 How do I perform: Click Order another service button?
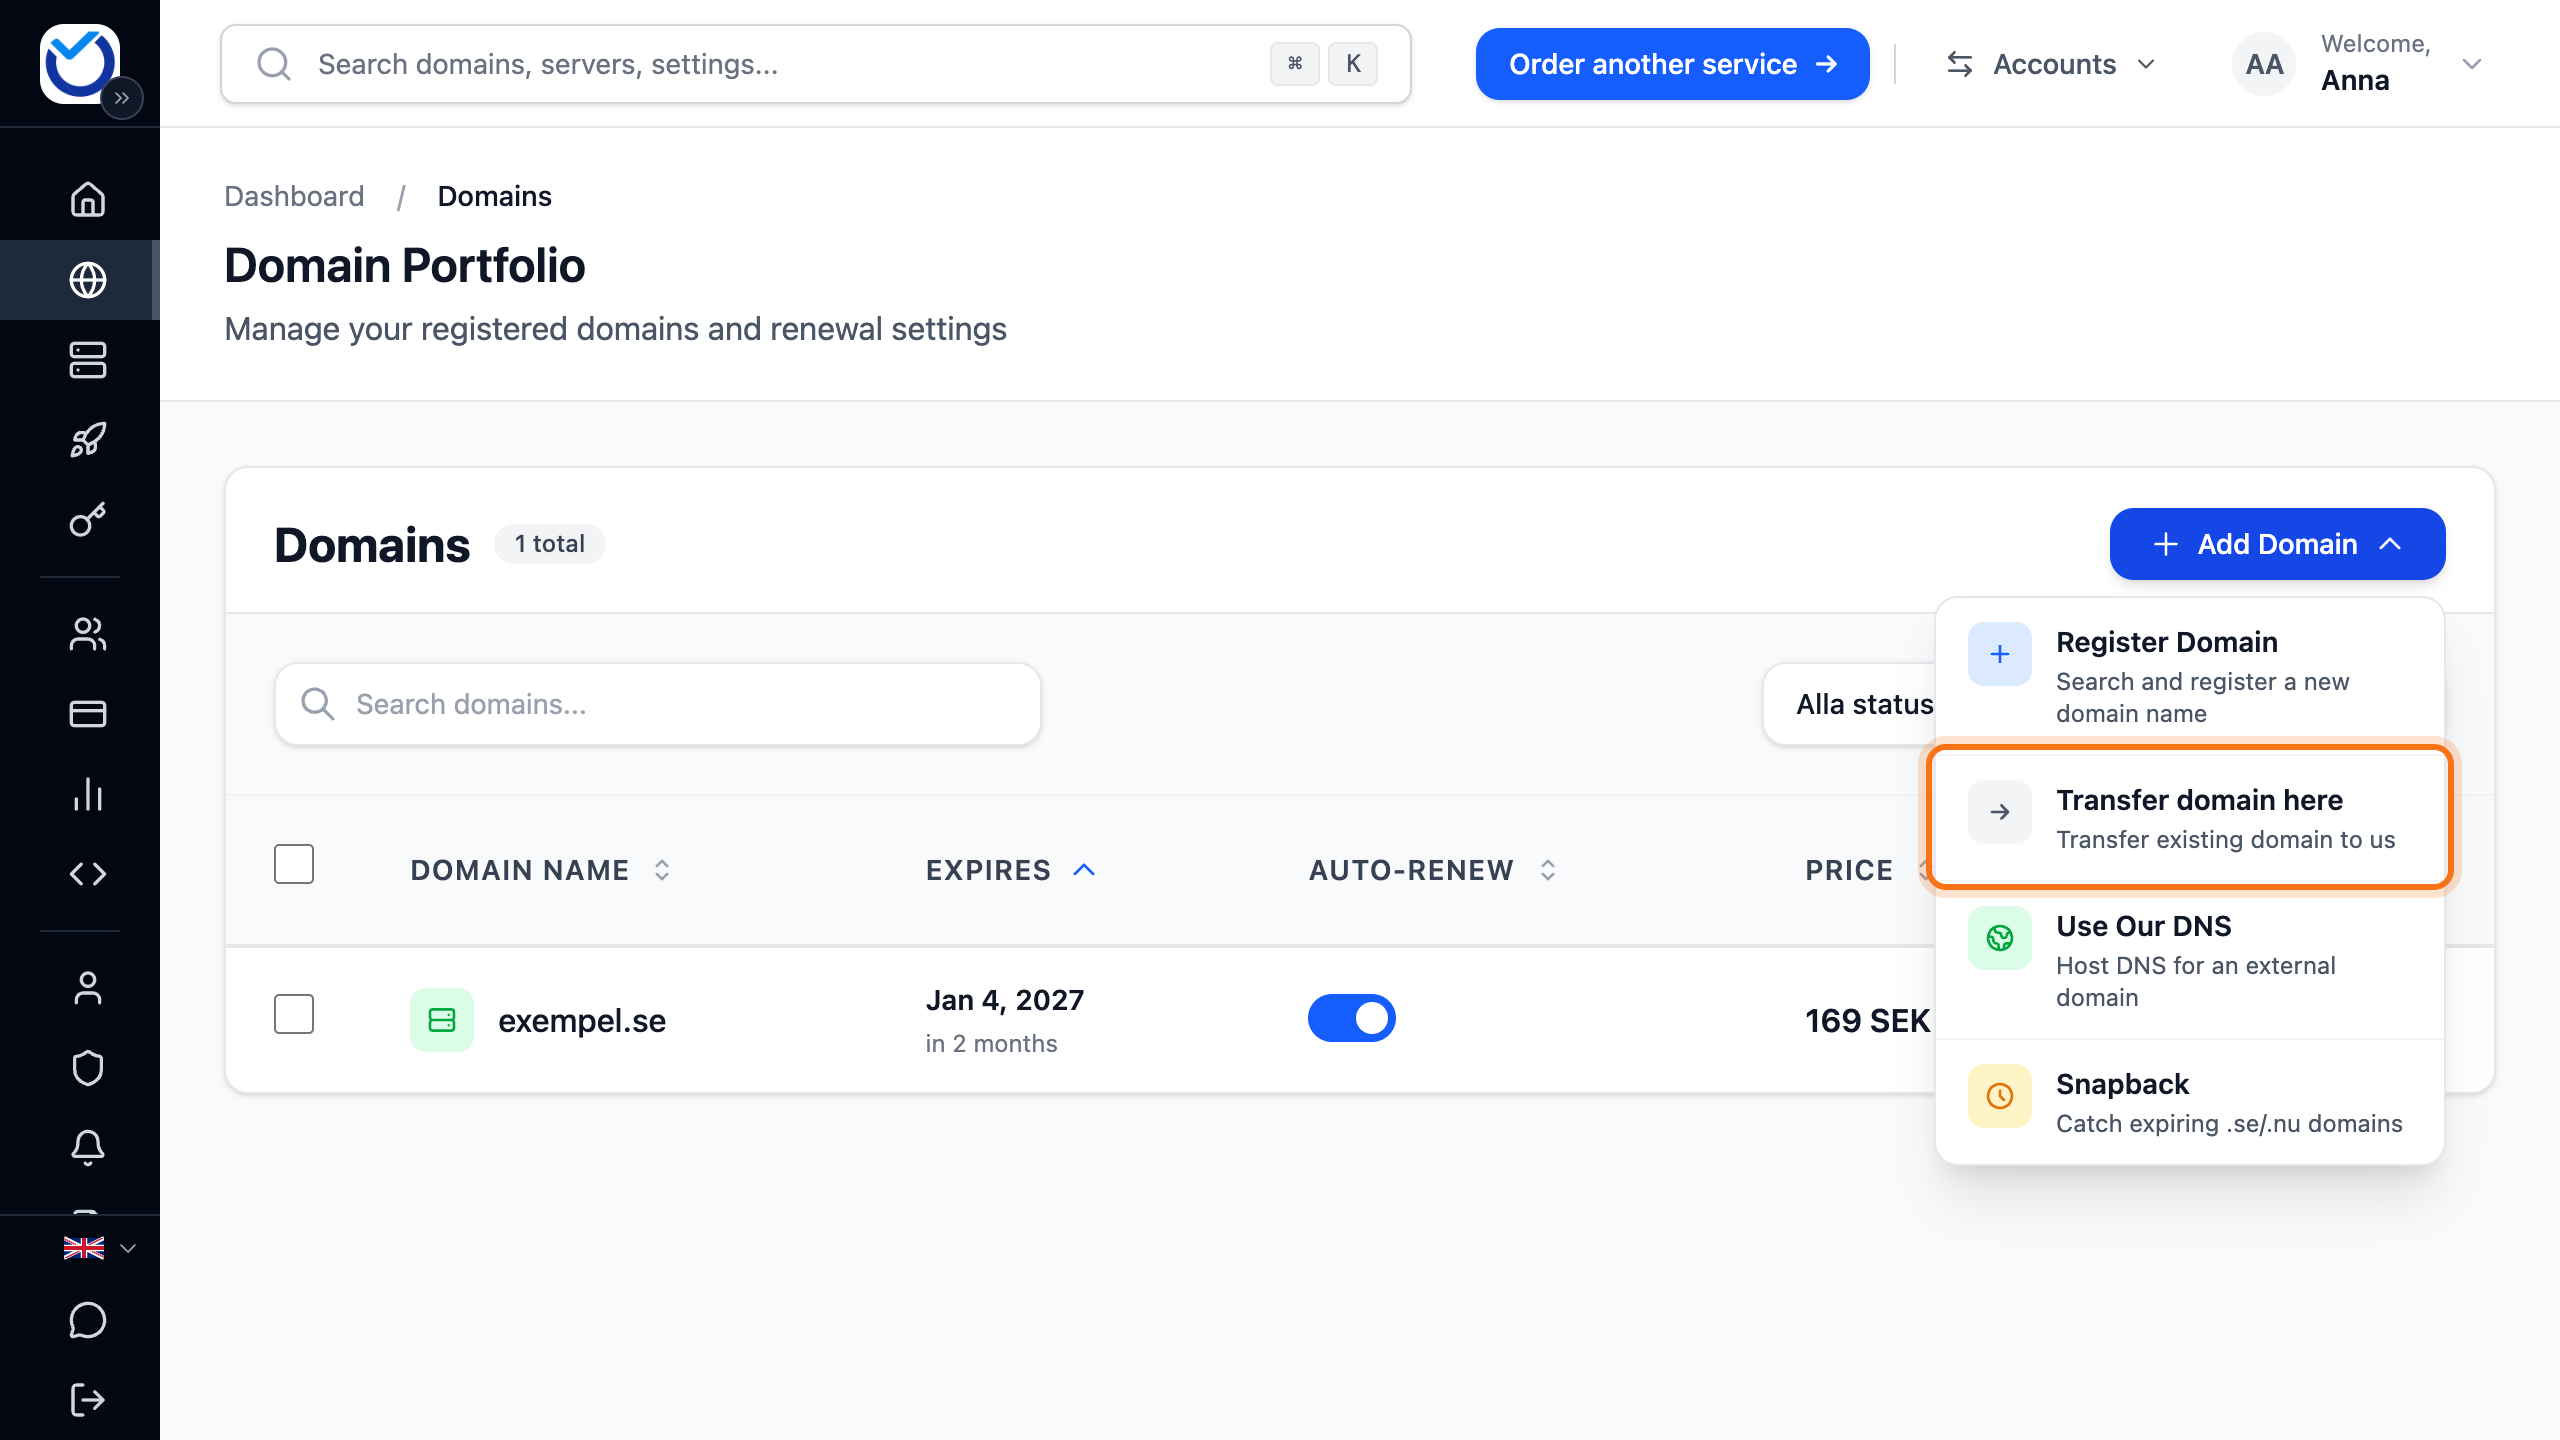point(1672,64)
